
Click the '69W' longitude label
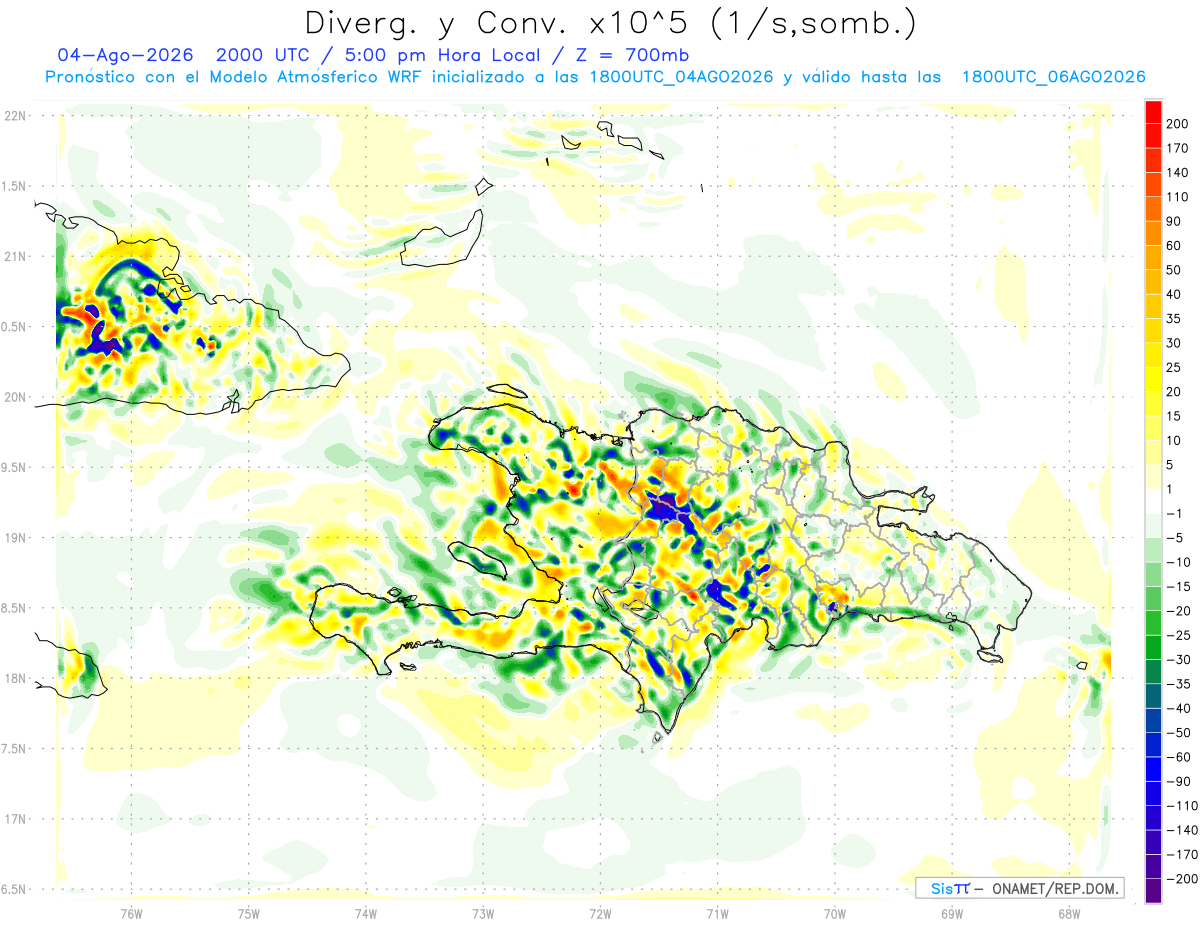(952, 914)
